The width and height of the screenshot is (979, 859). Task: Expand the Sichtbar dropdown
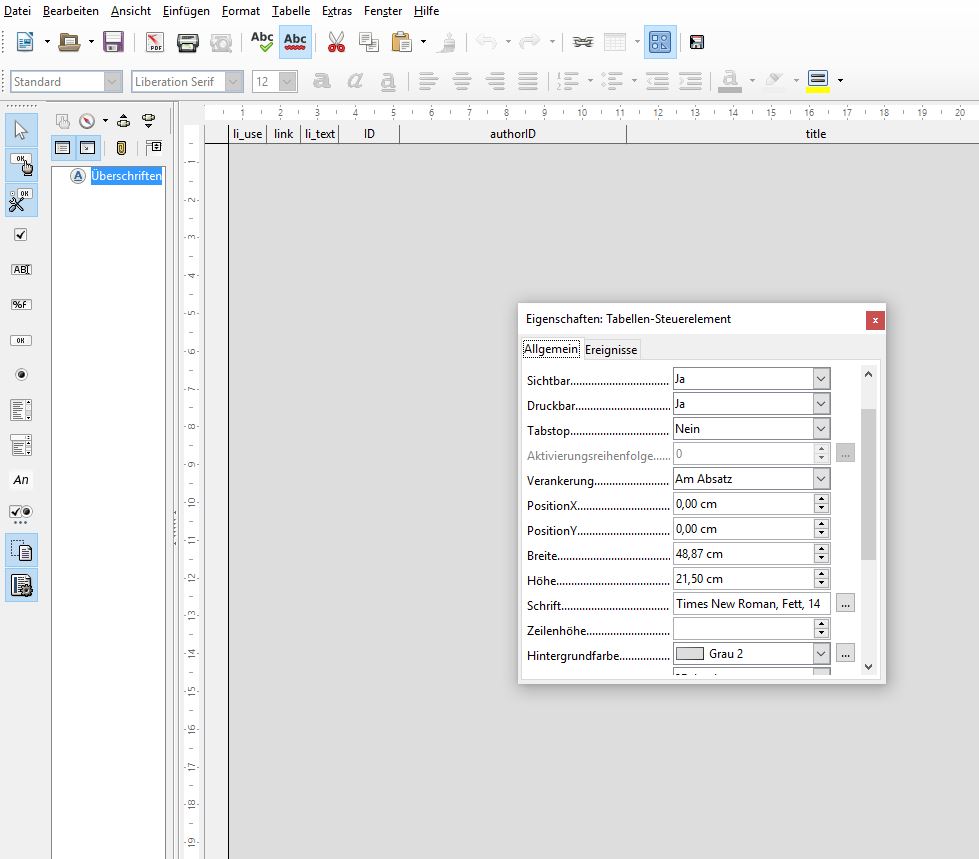pos(821,379)
